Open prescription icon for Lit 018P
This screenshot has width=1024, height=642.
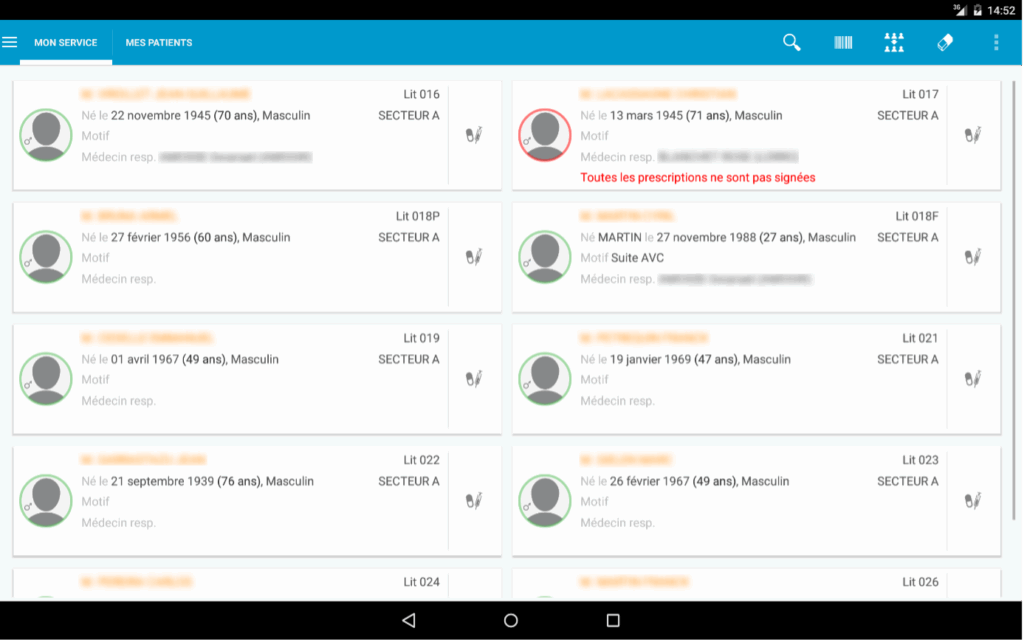click(474, 257)
